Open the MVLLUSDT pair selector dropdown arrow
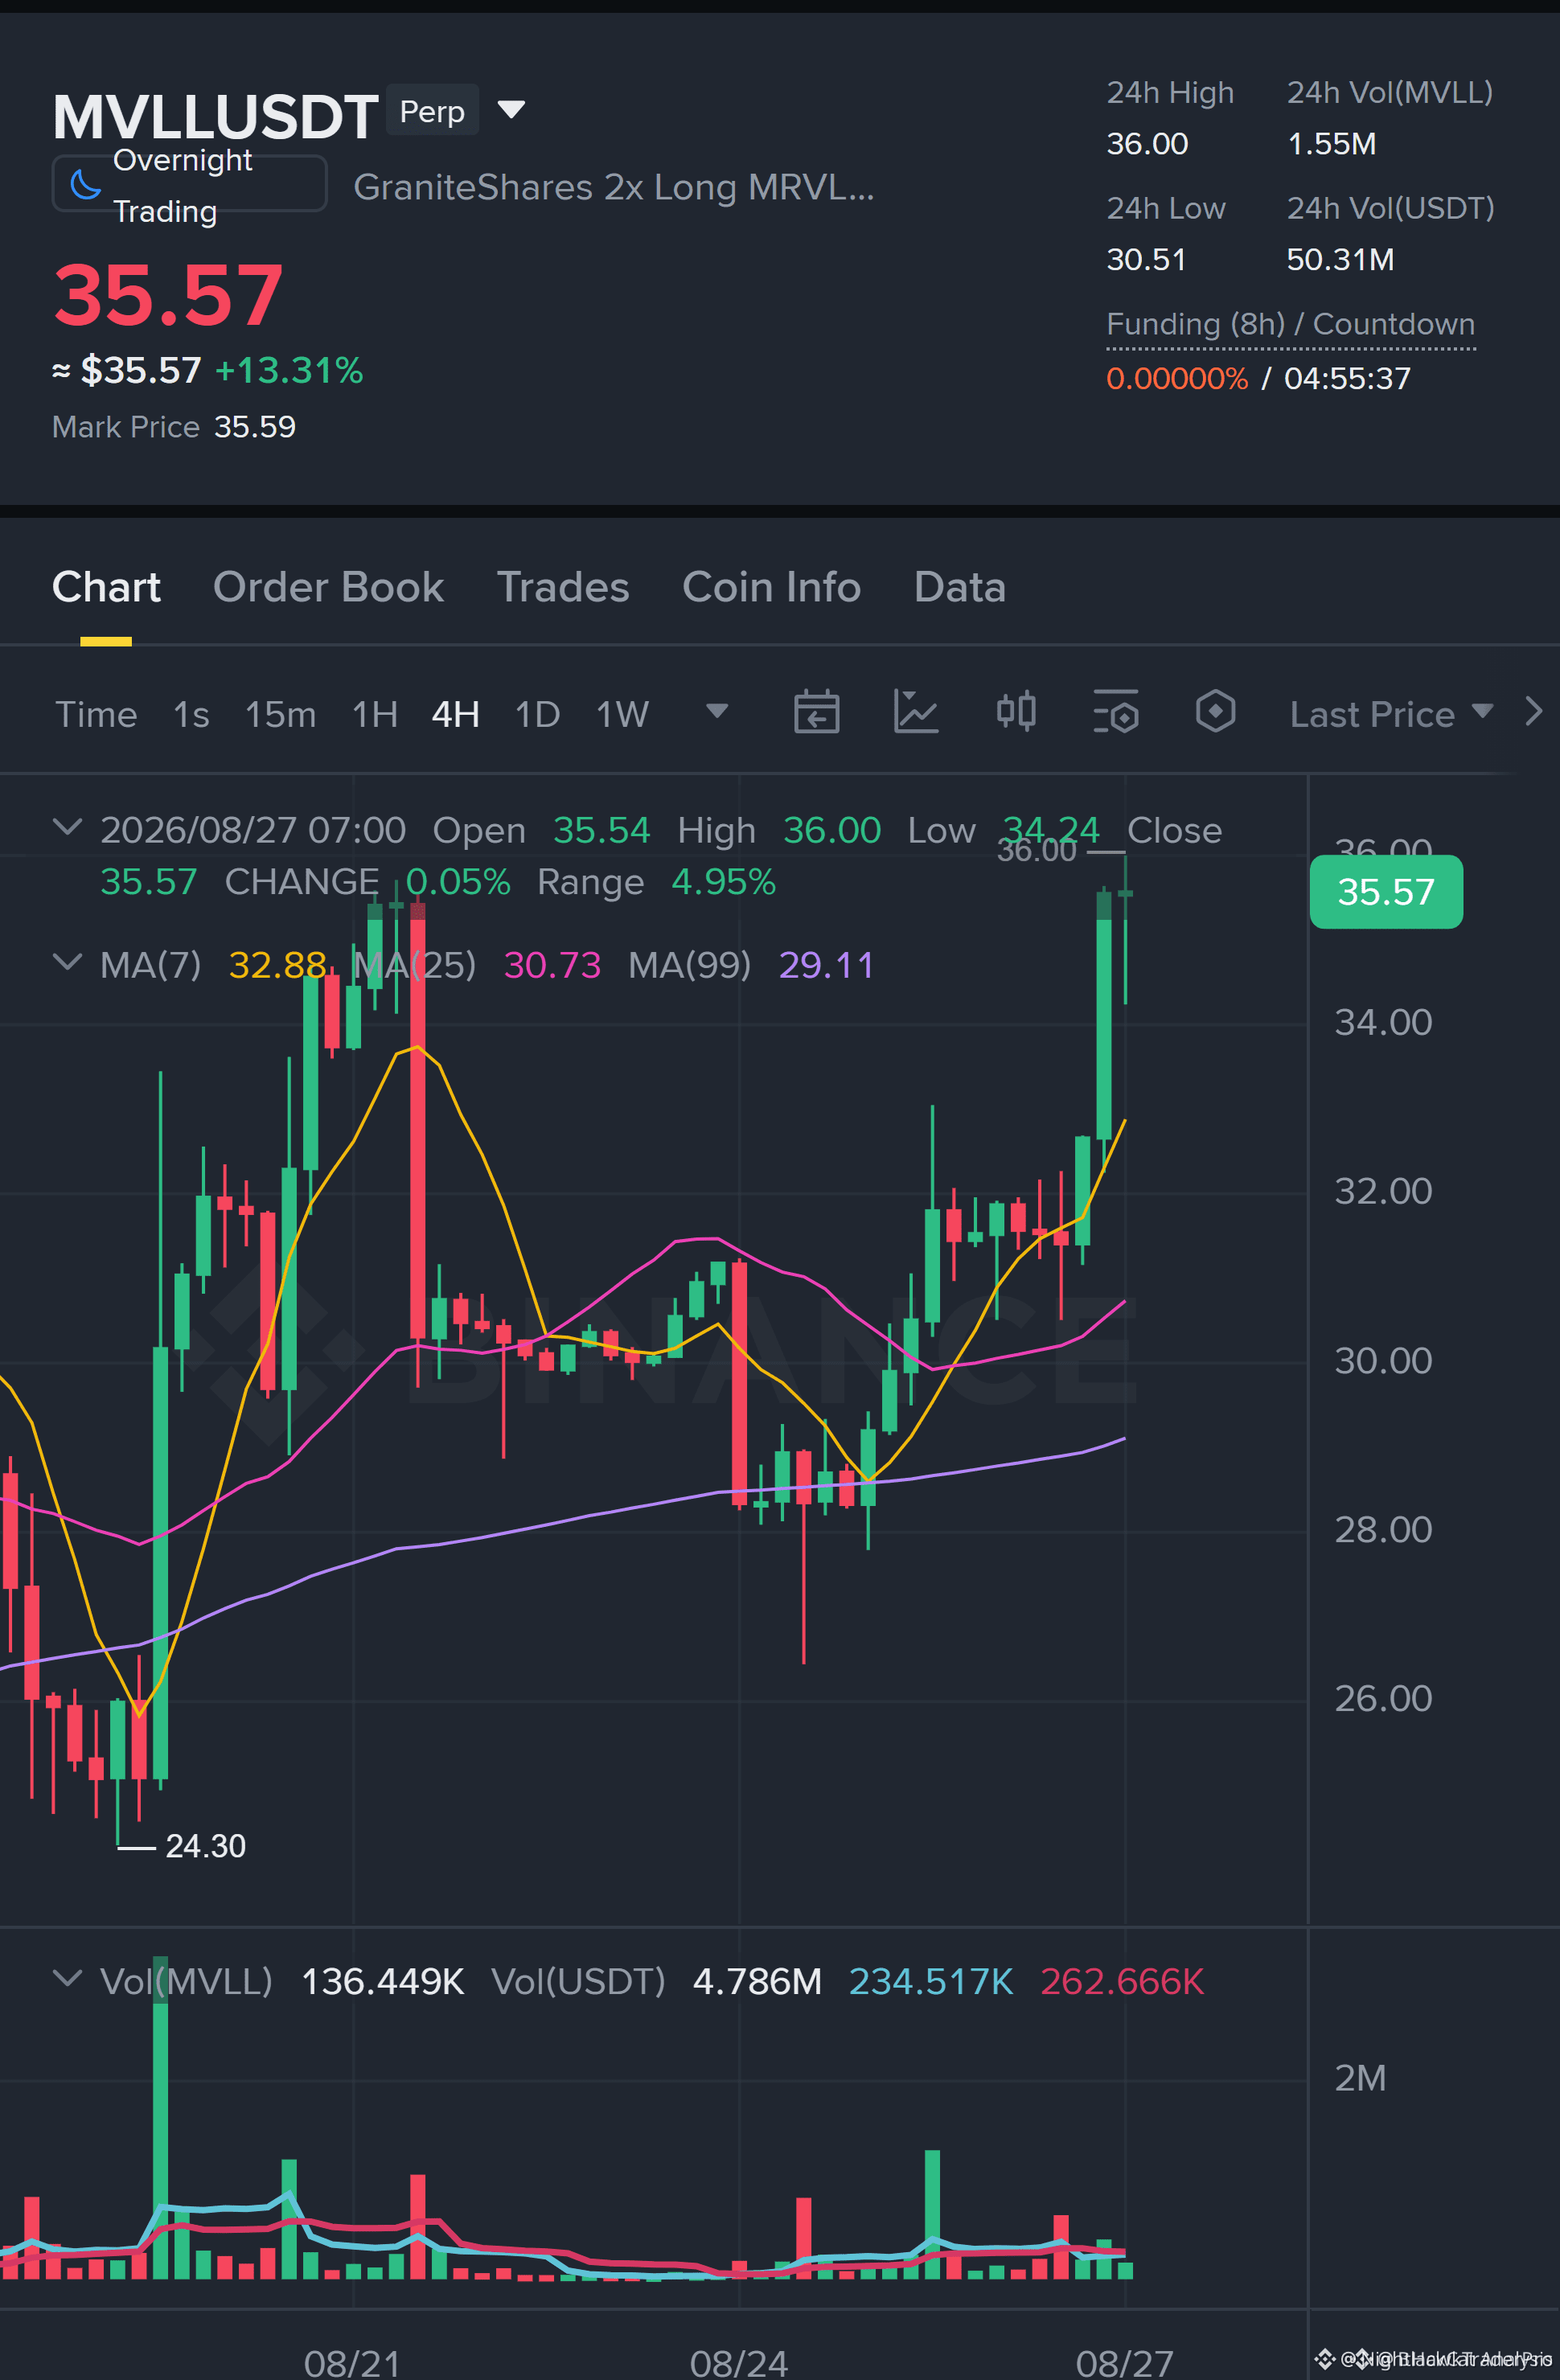Image resolution: width=1560 pixels, height=2380 pixels. (x=511, y=109)
